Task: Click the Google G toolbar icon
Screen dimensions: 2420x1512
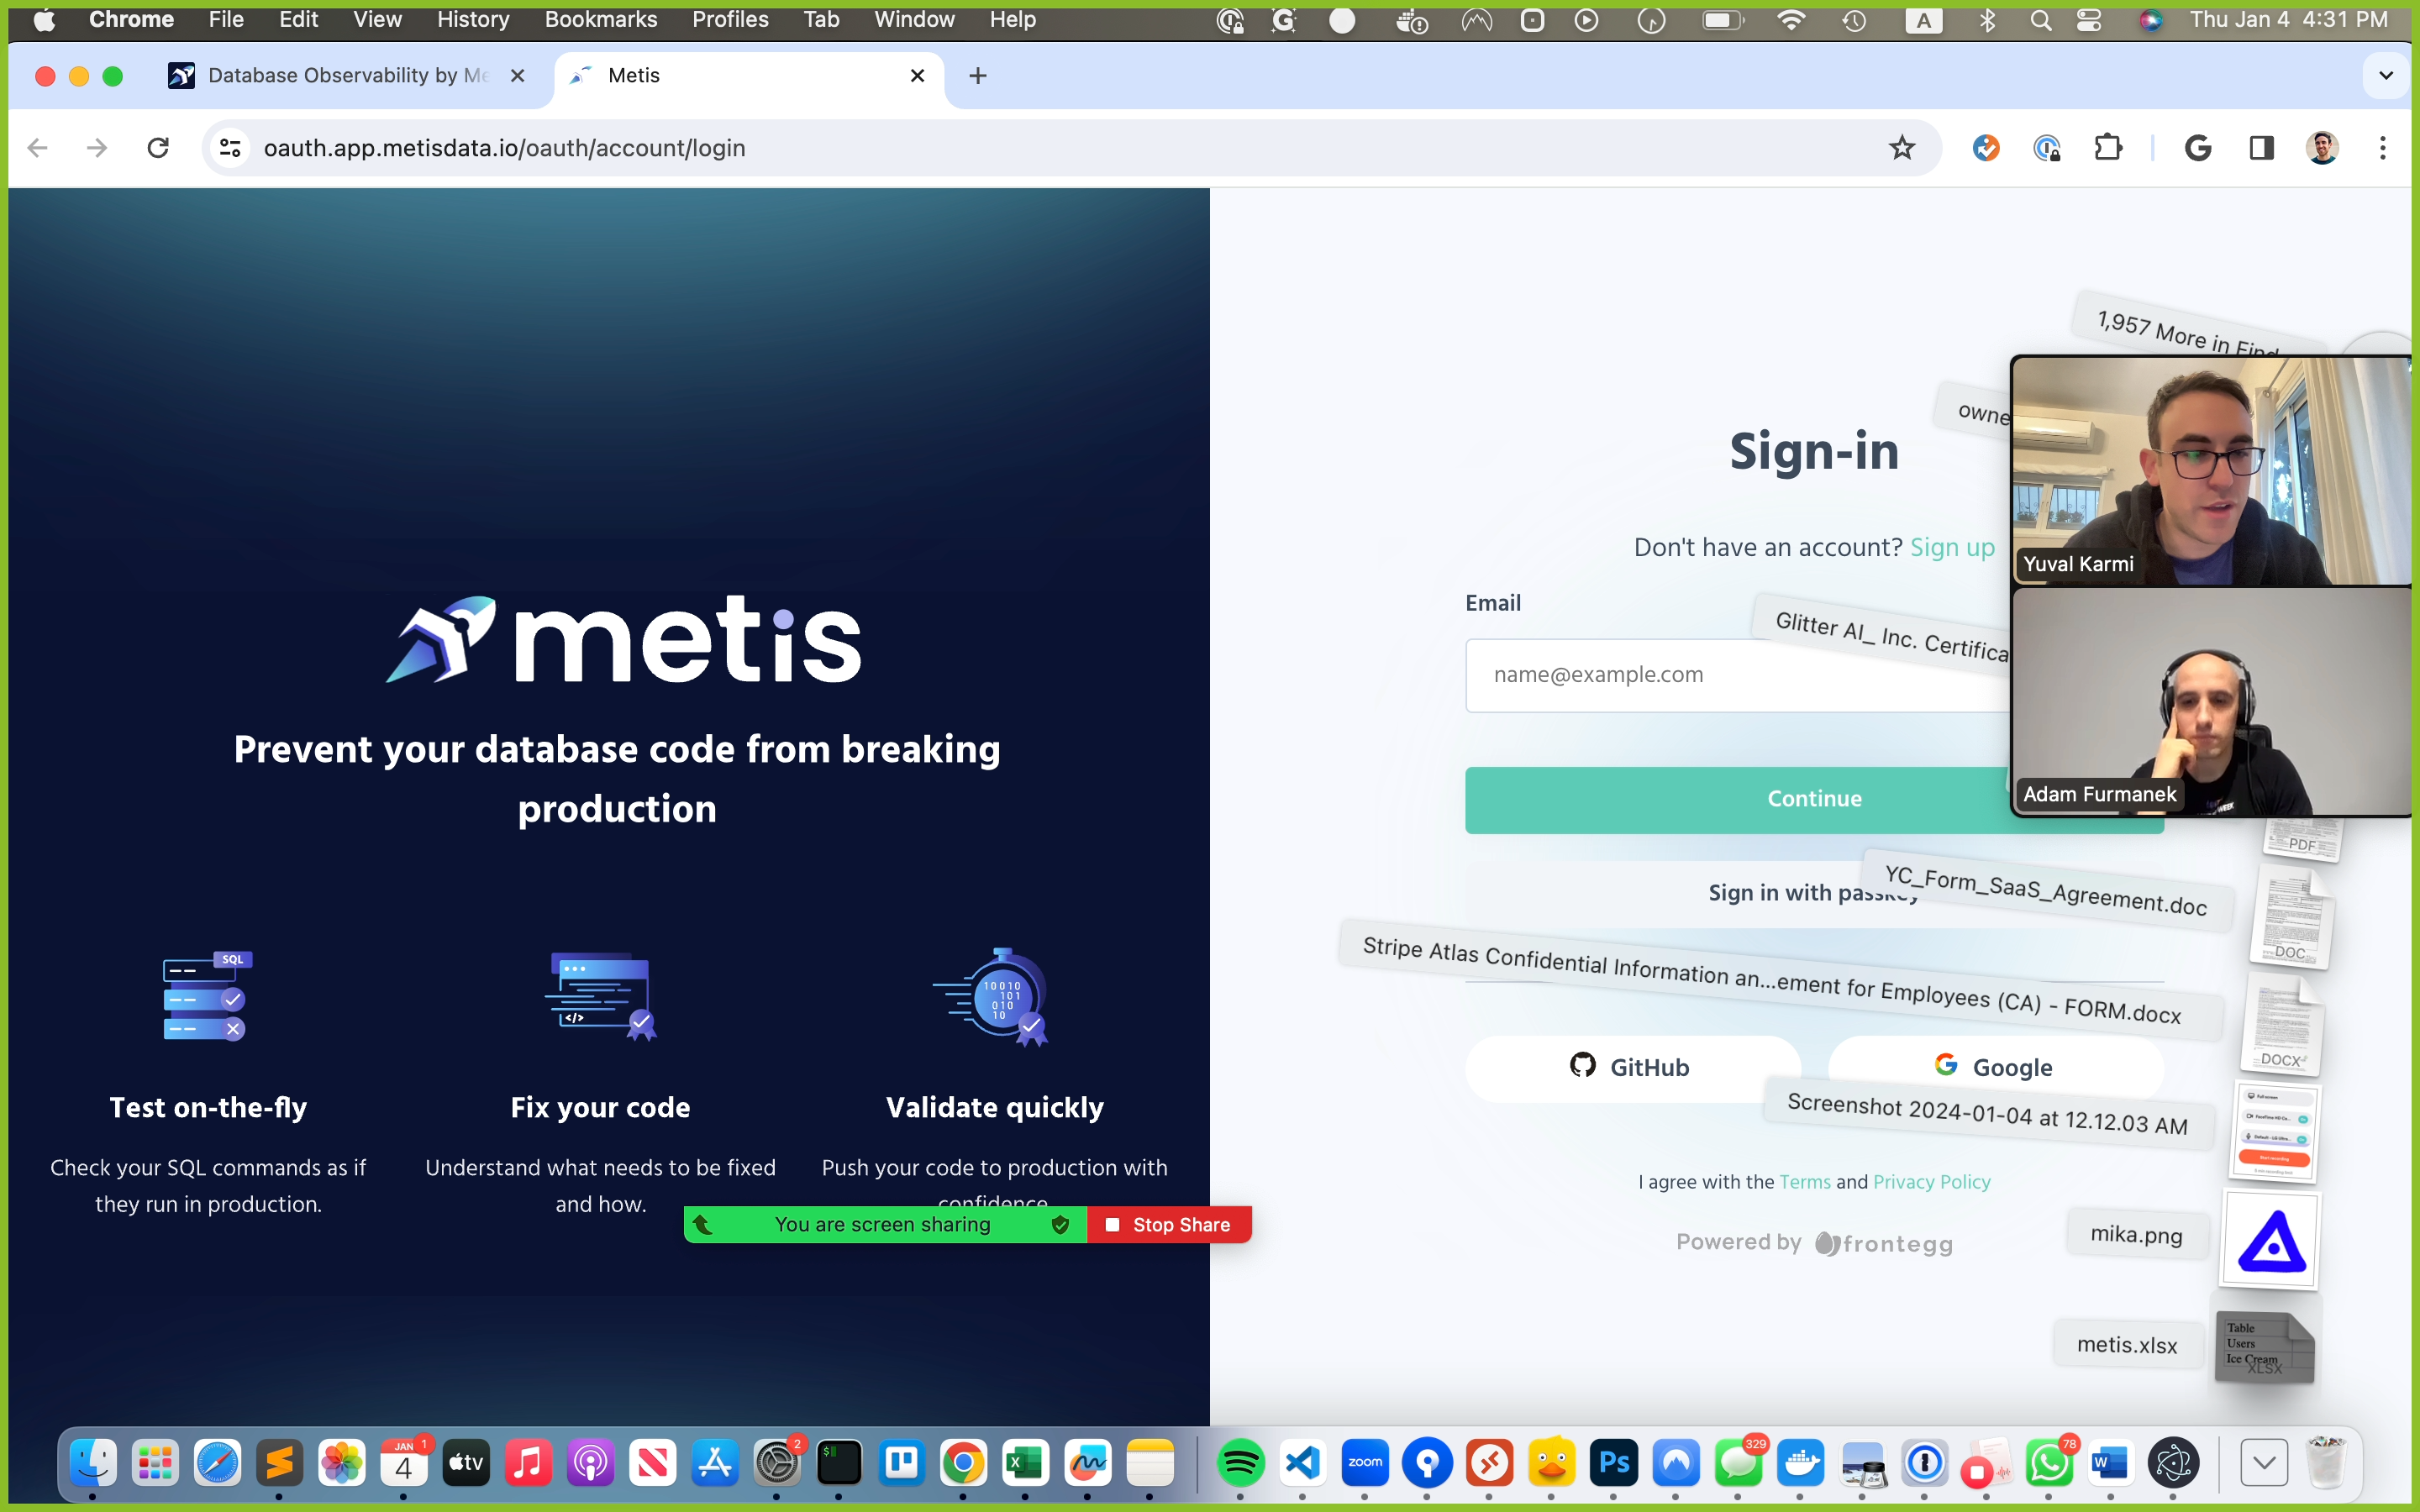Action: pyautogui.click(x=2198, y=148)
